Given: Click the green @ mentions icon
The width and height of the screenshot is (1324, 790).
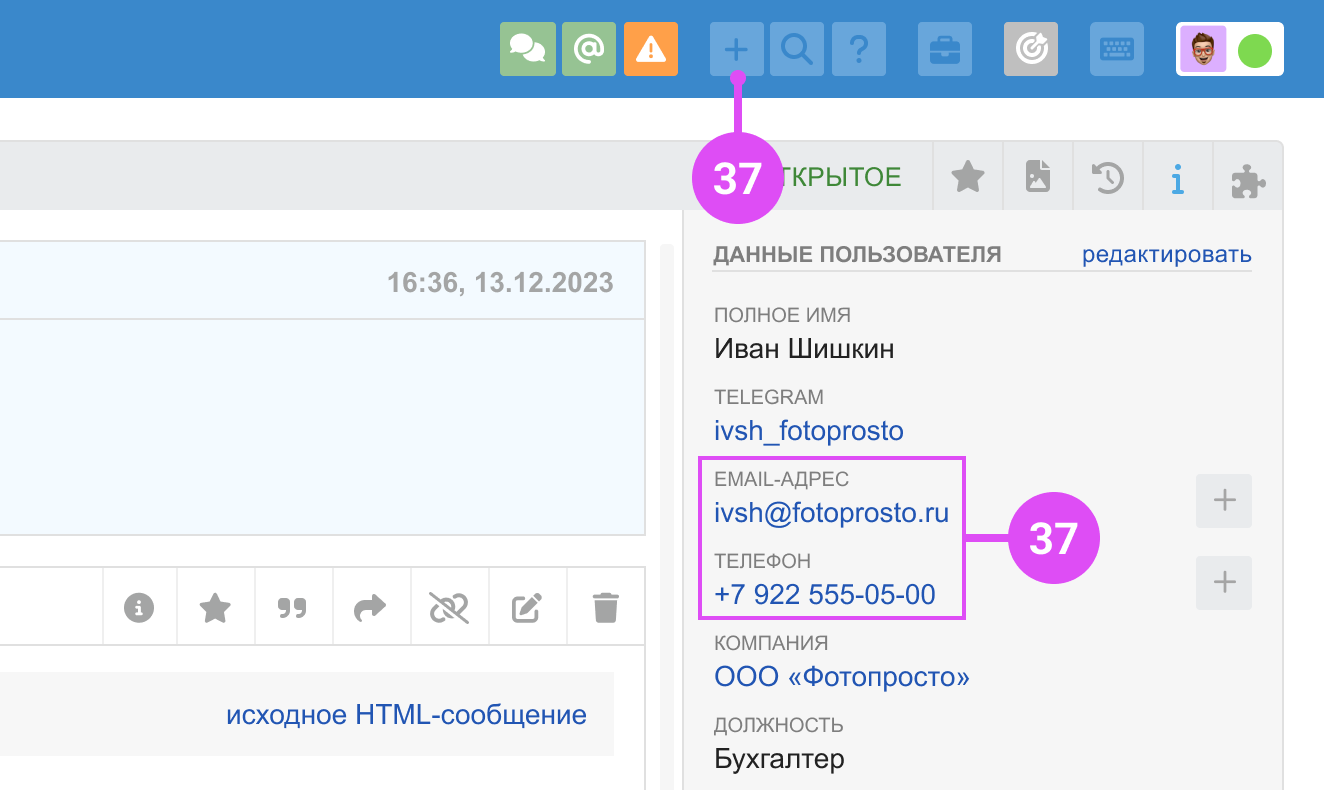Looking at the screenshot, I should 589,49.
